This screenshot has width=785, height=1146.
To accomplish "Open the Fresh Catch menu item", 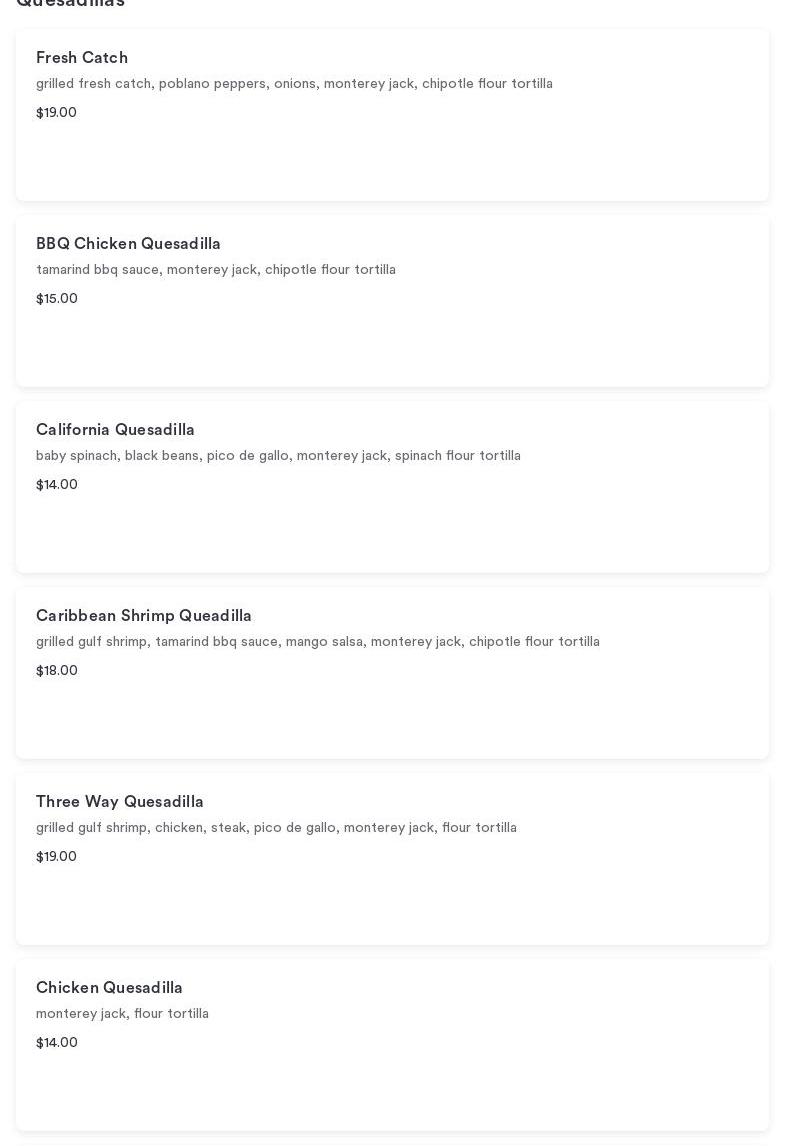I will tap(82, 58).
